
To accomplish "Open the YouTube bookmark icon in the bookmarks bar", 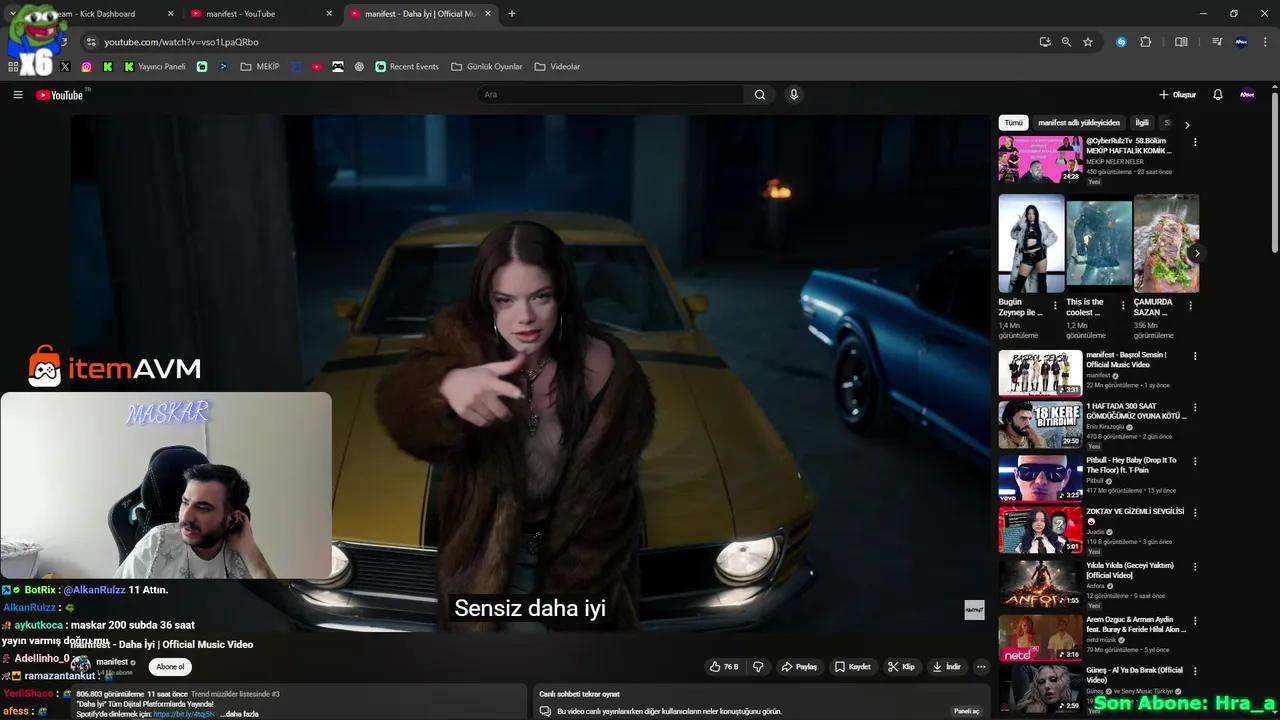I will tap(317, 67).
